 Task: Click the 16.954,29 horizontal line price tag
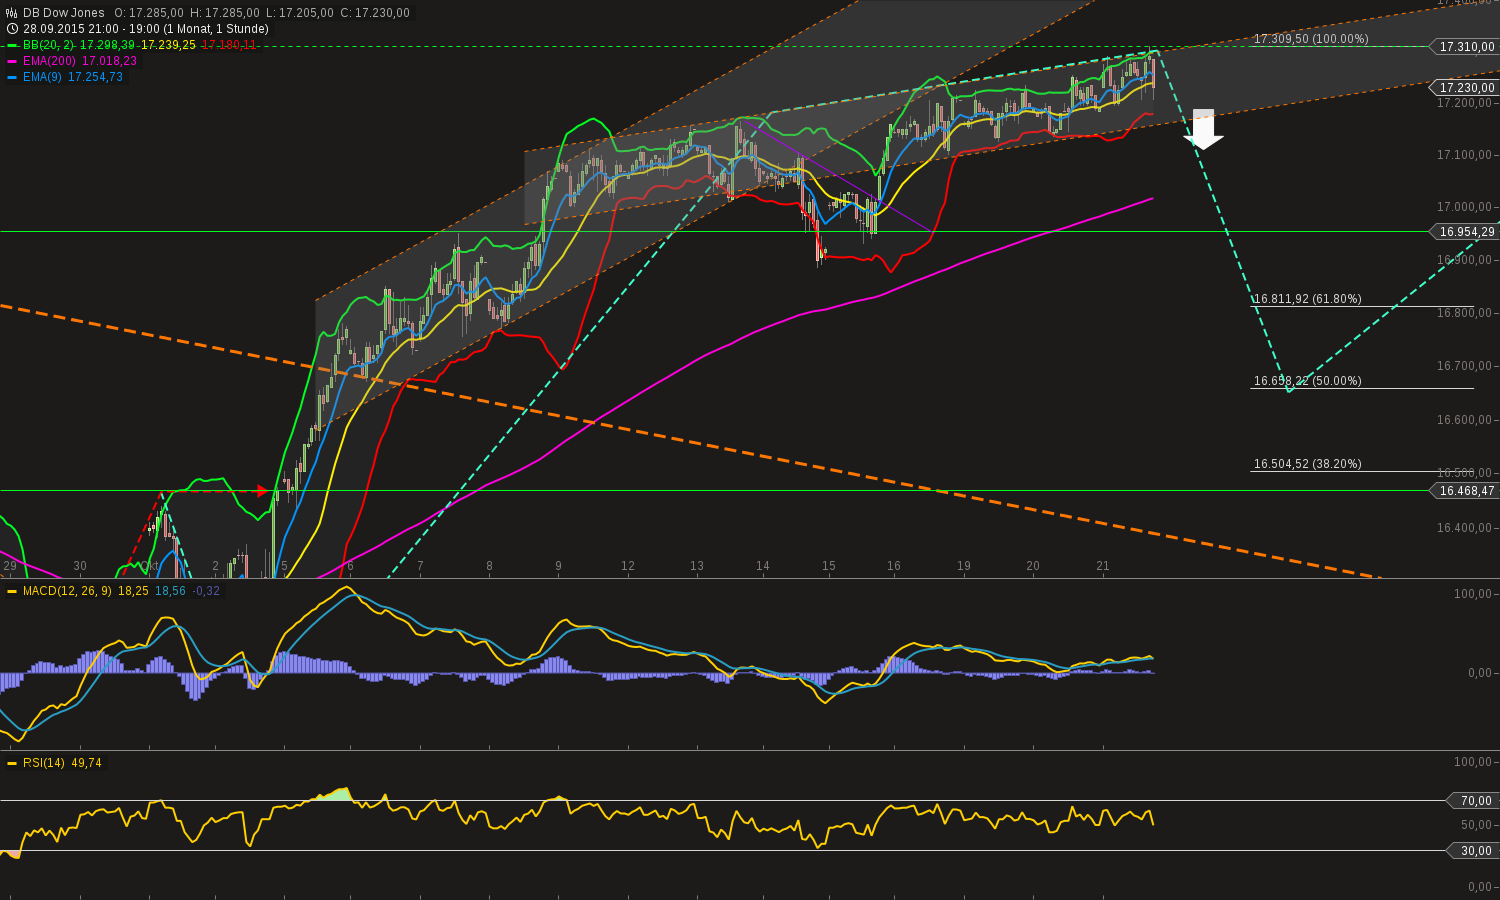pyautogui.click(x=1464, y=232)
